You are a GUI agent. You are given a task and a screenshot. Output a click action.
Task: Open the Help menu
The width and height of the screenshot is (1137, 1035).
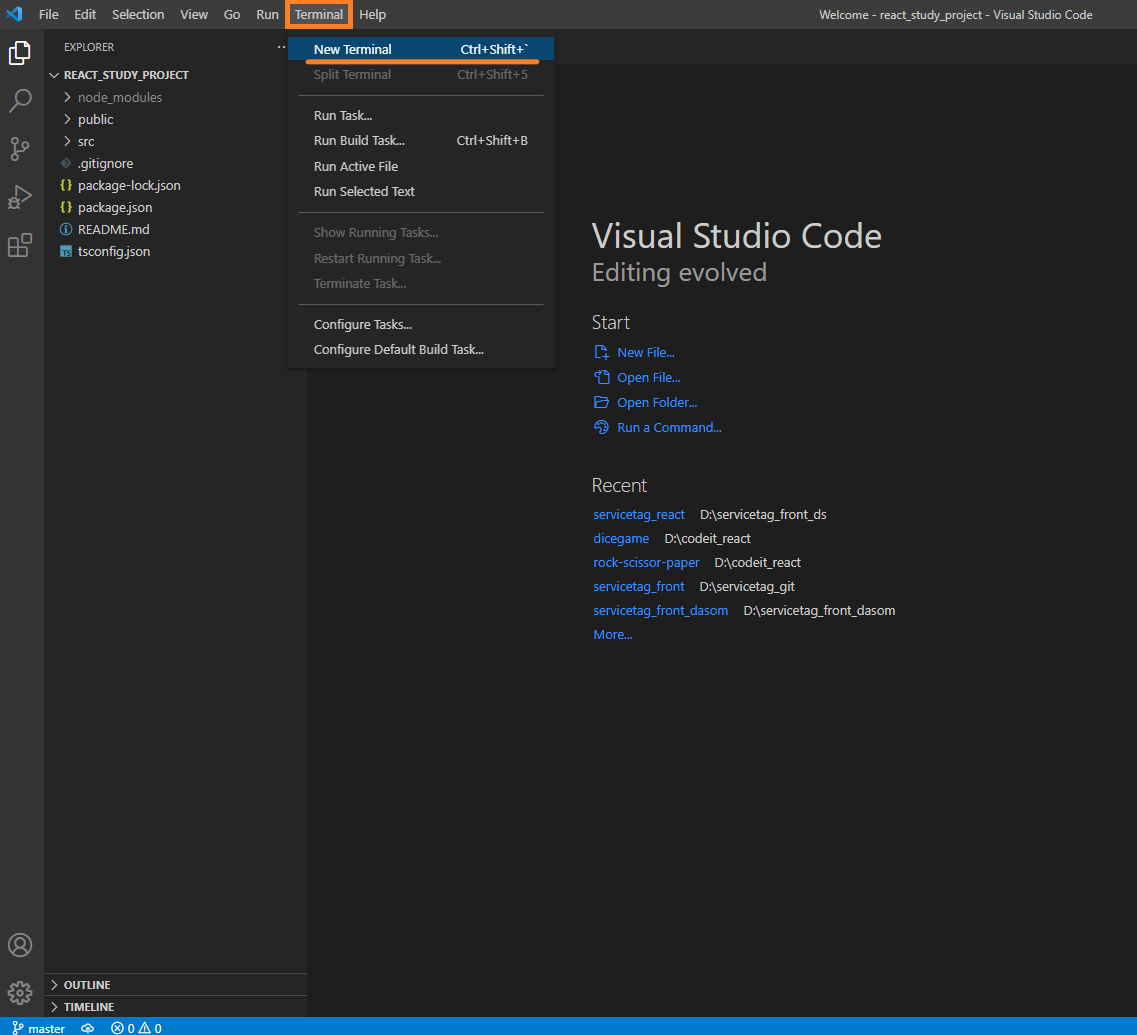coord(373,15)
